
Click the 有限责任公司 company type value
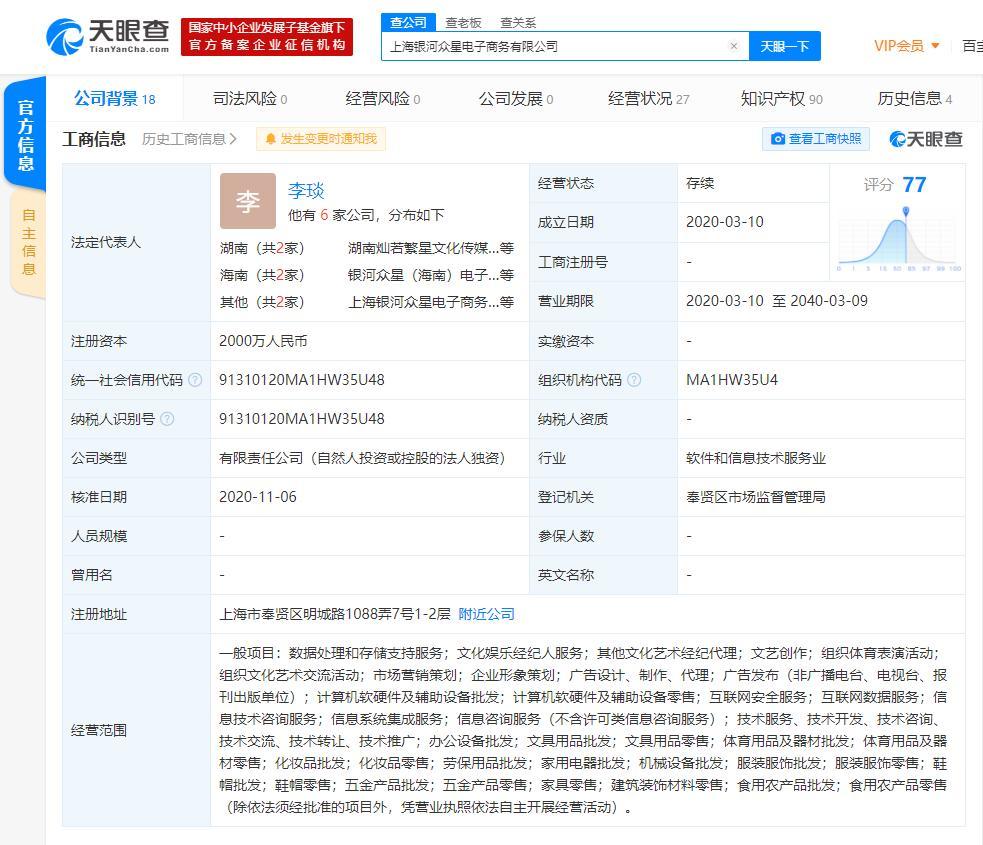[x=362, y=458]
